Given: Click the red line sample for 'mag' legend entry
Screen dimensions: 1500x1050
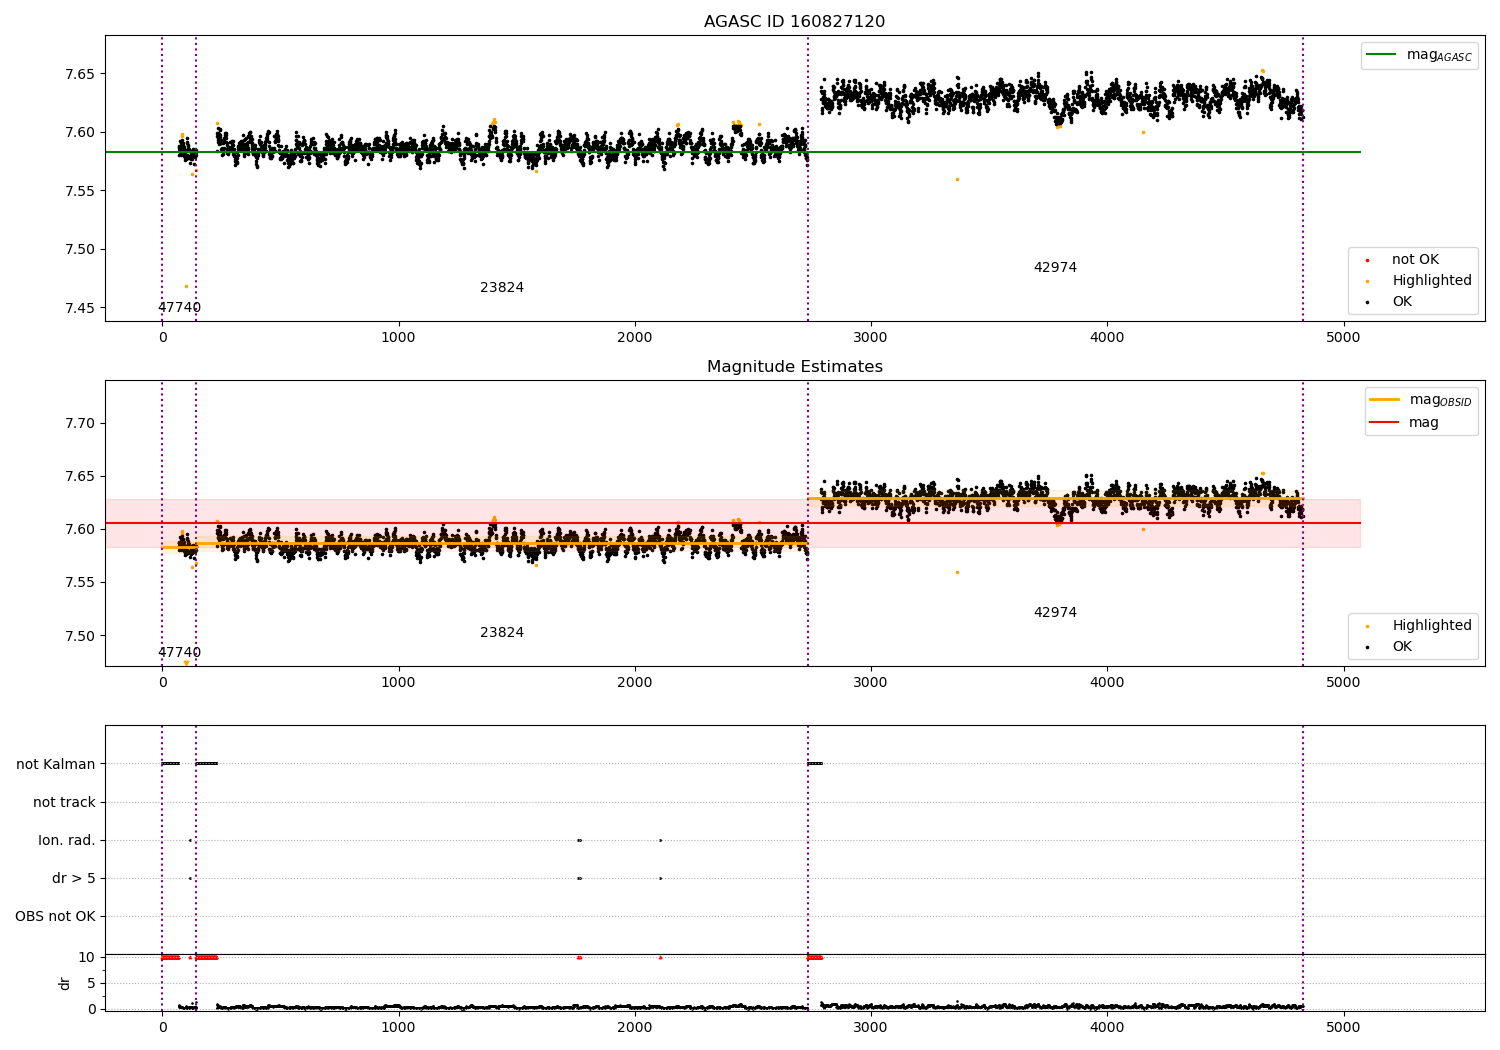Looking at the screenshot, I should (x=1385, y=422).
